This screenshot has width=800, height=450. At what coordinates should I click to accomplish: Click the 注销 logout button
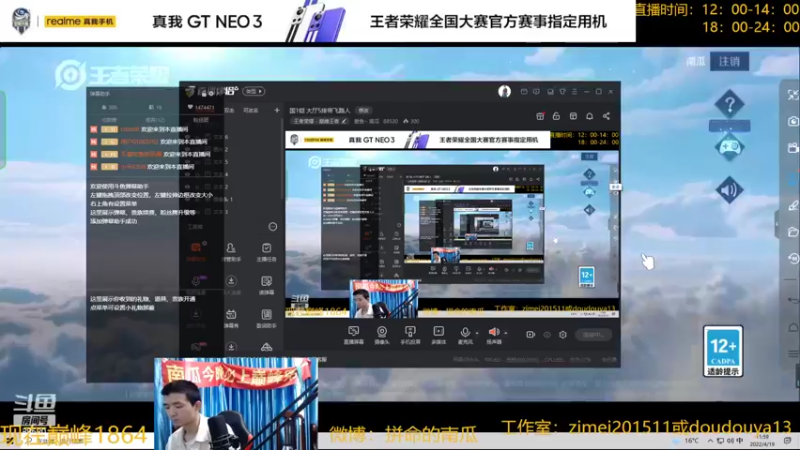(x=729, y=61)
